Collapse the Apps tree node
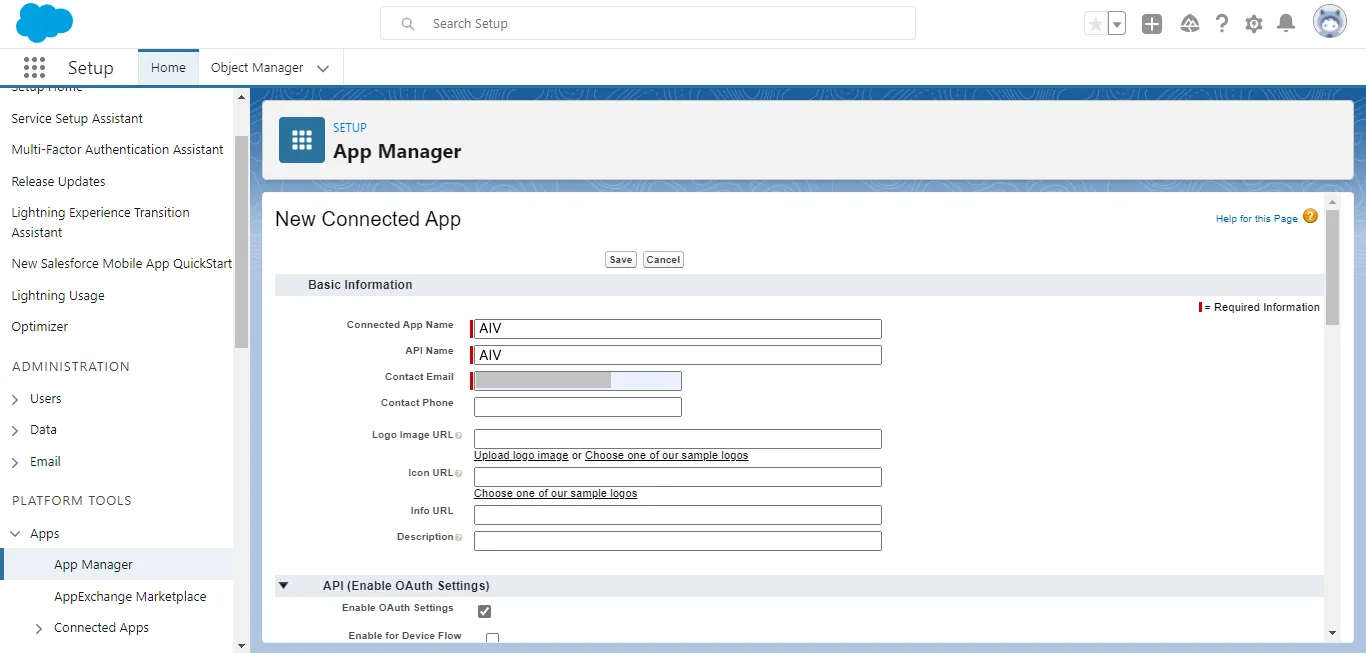1366x653 pixels. pos(15,534)
